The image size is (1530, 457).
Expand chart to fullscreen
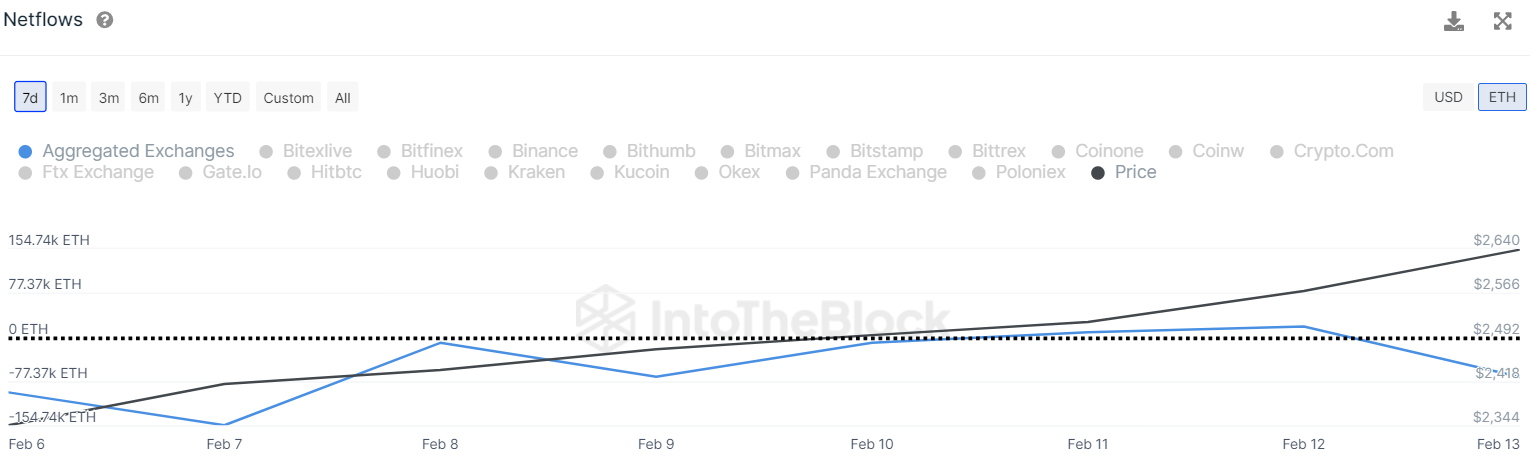tap(1502, 21)
